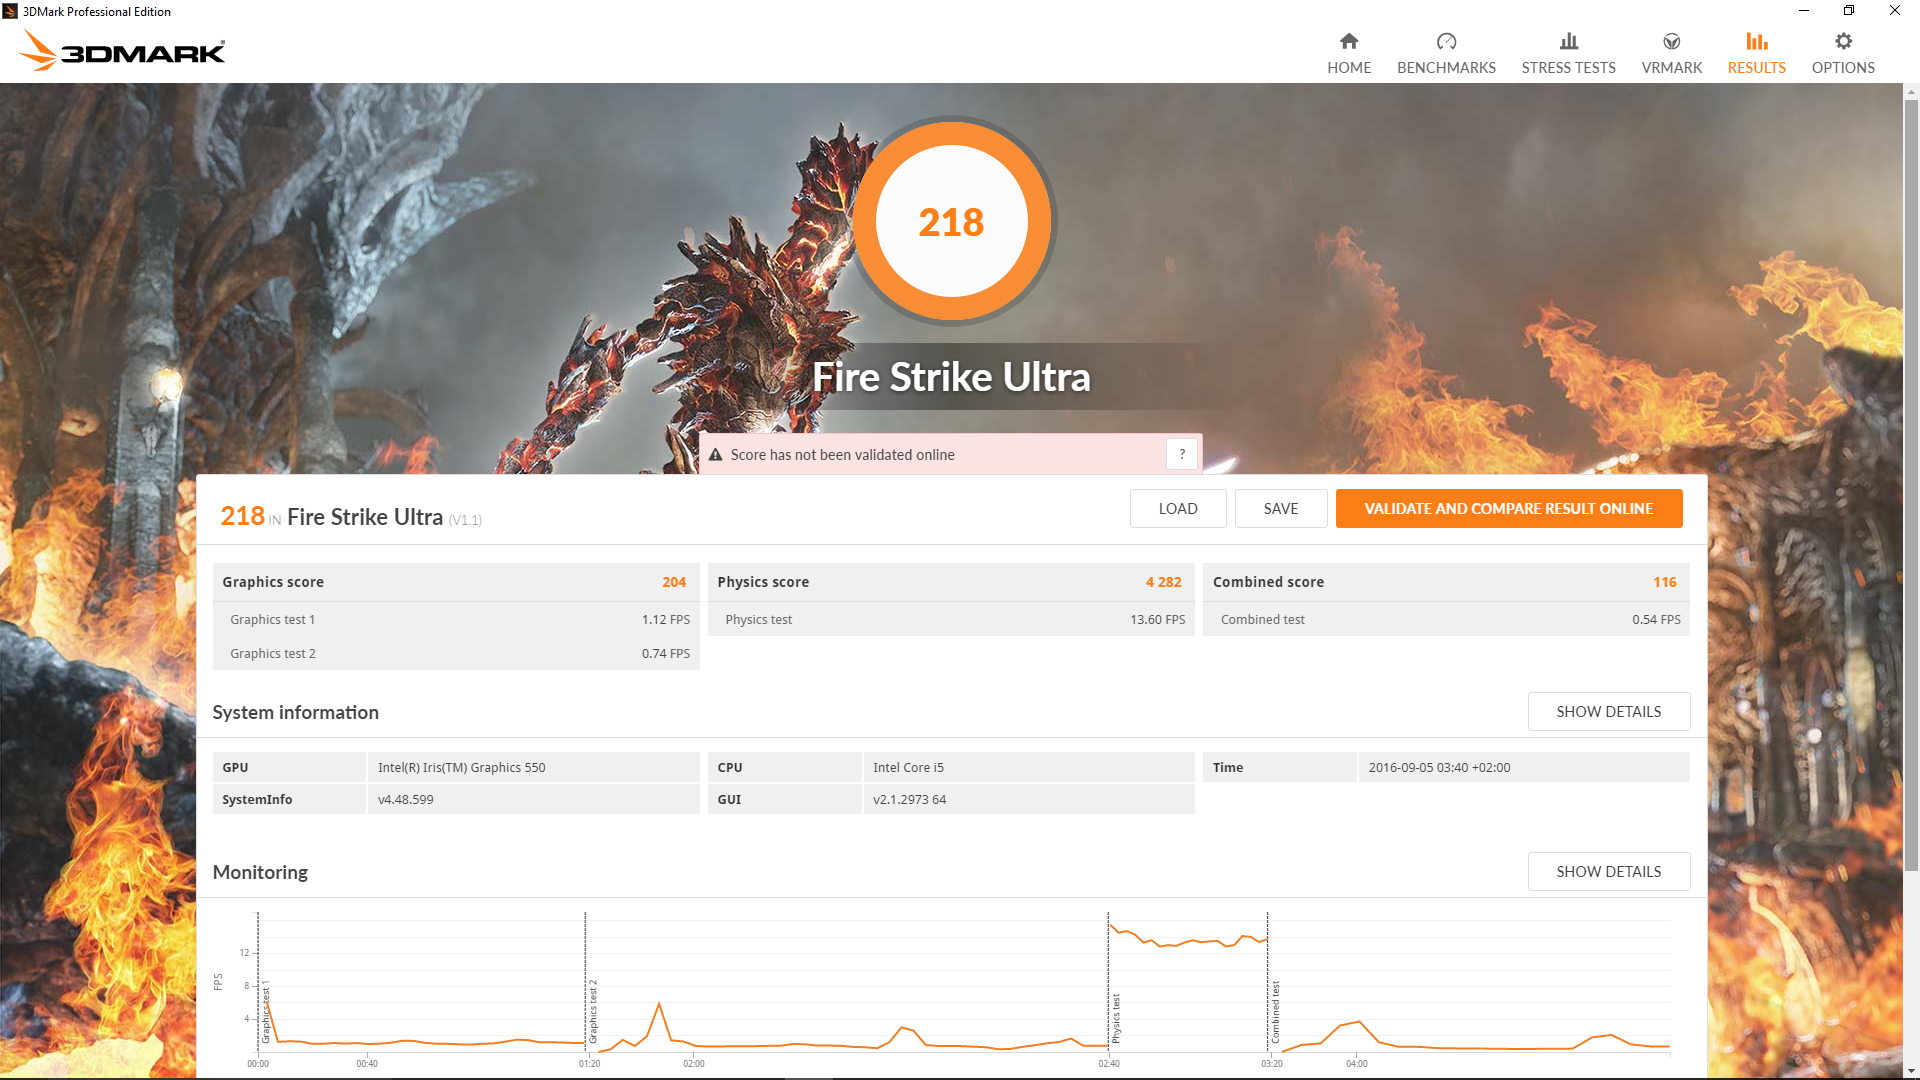Click the Physics test marker on graph
Viewport: 1920px width, 1080px height.
pos(1116,1018)
